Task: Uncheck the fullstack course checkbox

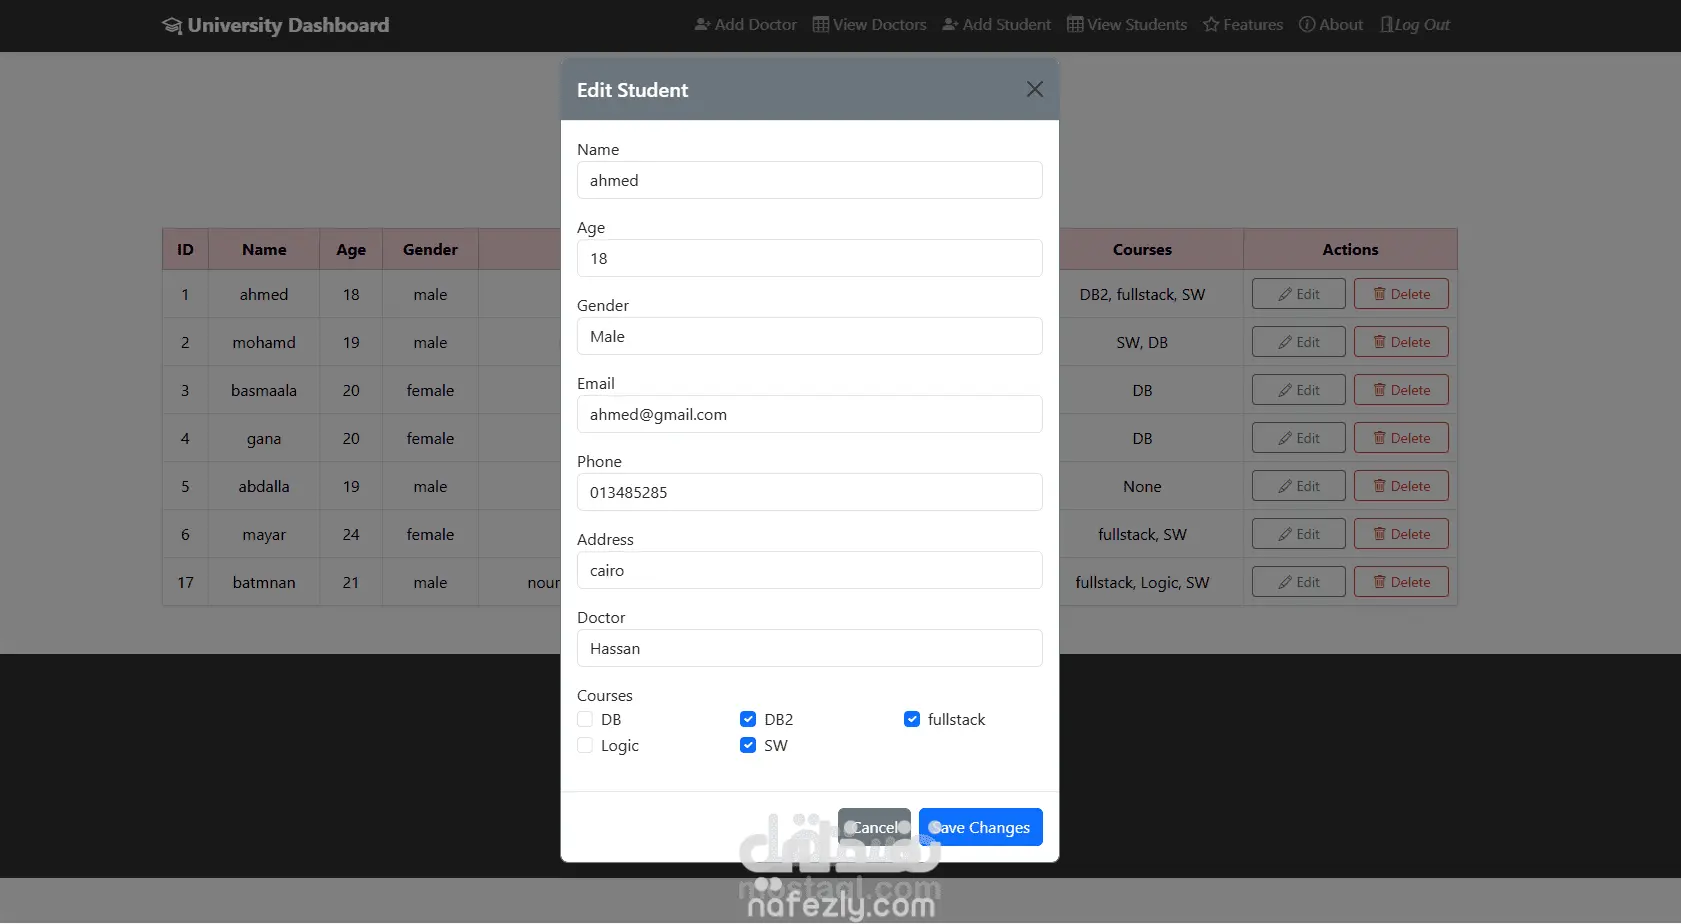Action: click(912, 719)
